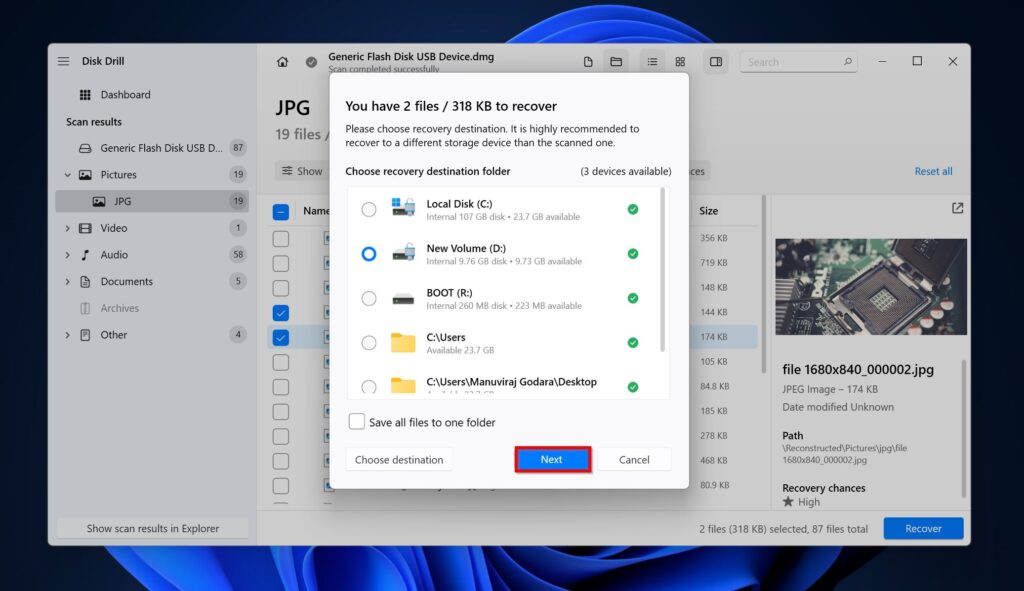The width and height of the screenshot is (1024, 591).
Task: Toggle the preview panel icon
Action: [716, 61]
